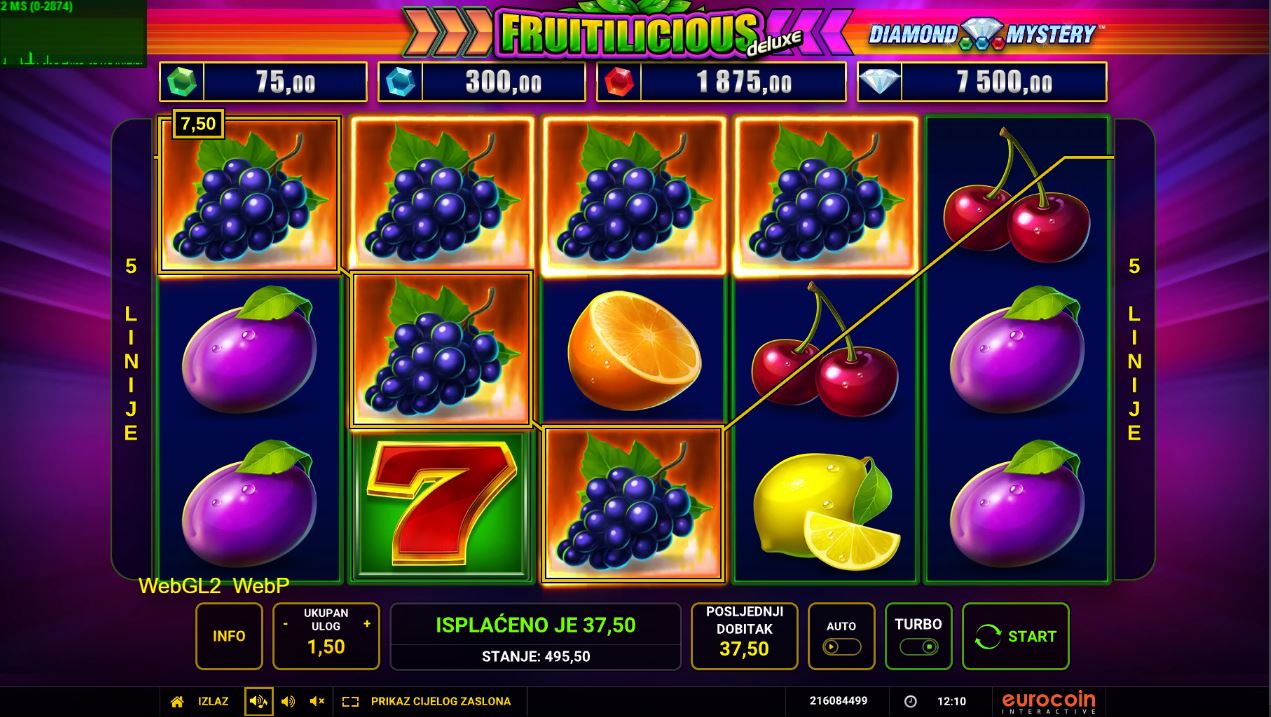Increase bet with the plus button
This screenshot has height=717, width=1271.
[367, 624]
